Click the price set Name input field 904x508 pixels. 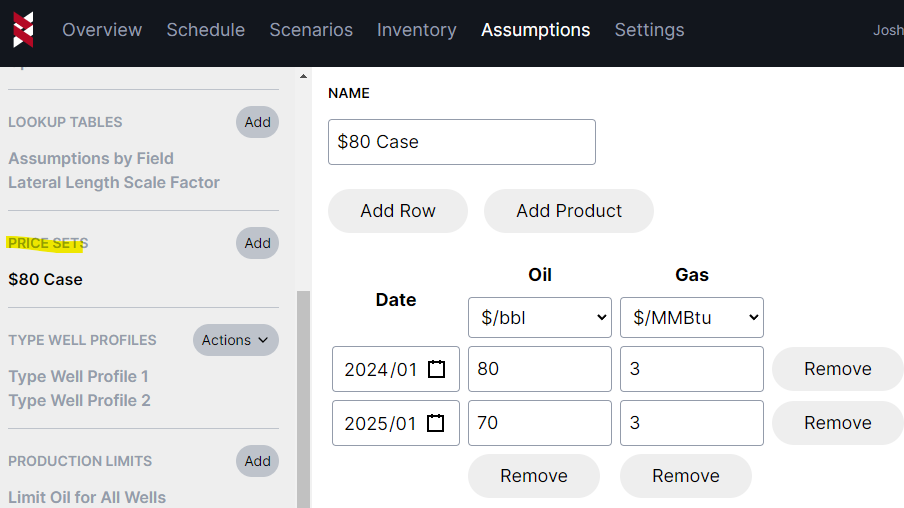[461, 142]
